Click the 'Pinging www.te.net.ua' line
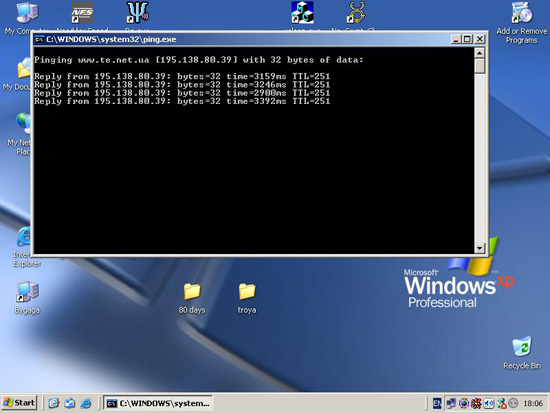This screenshot has height=413, width=550. [x=199, y=60]
